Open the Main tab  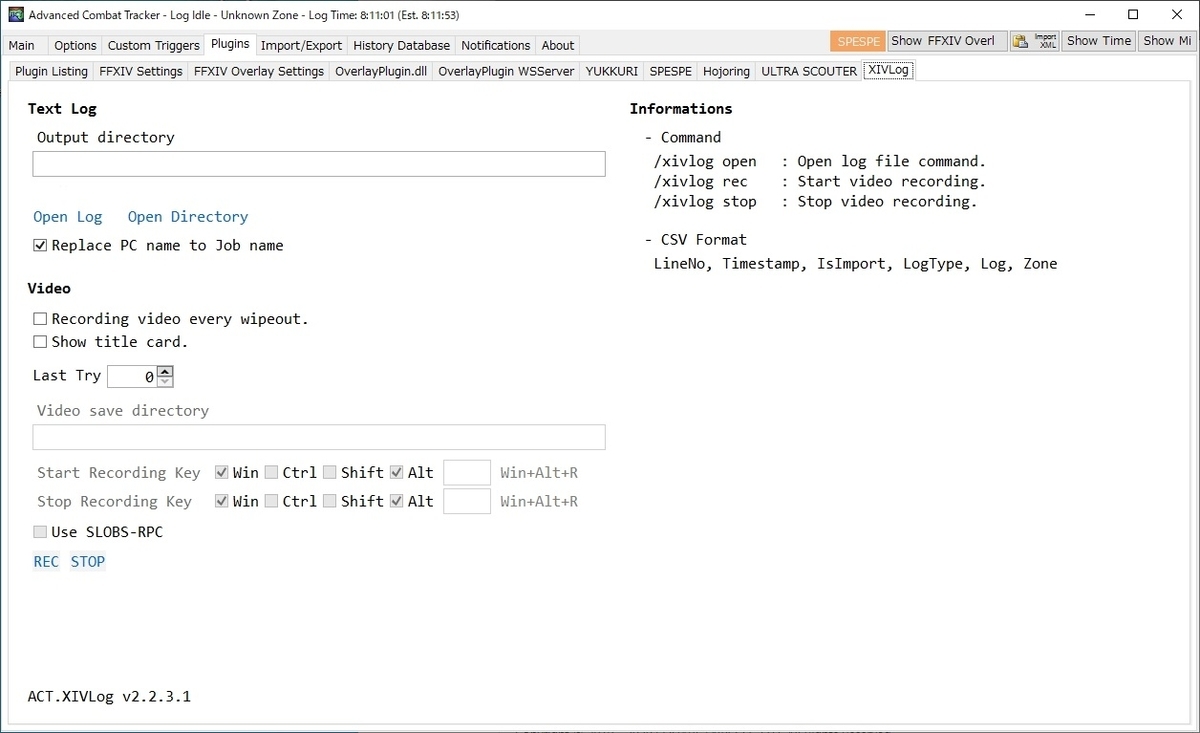[x=22, y=45]
